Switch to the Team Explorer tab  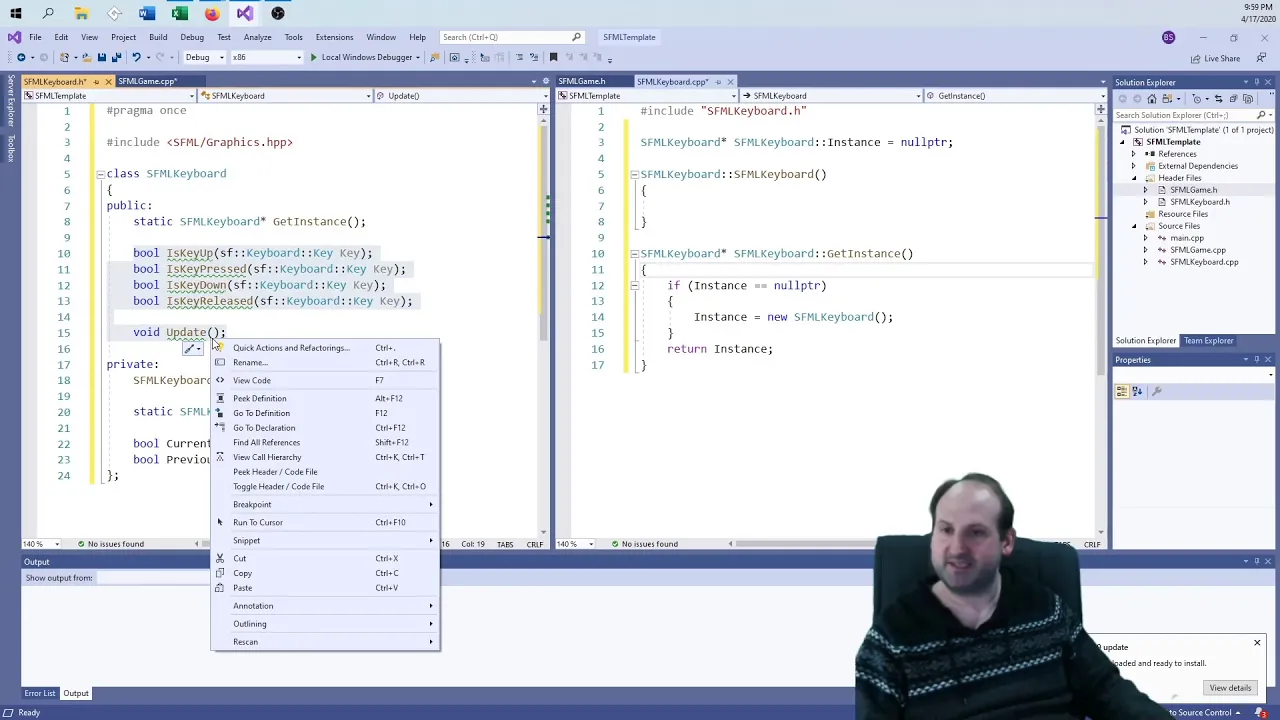click(x=1209, y=341)
